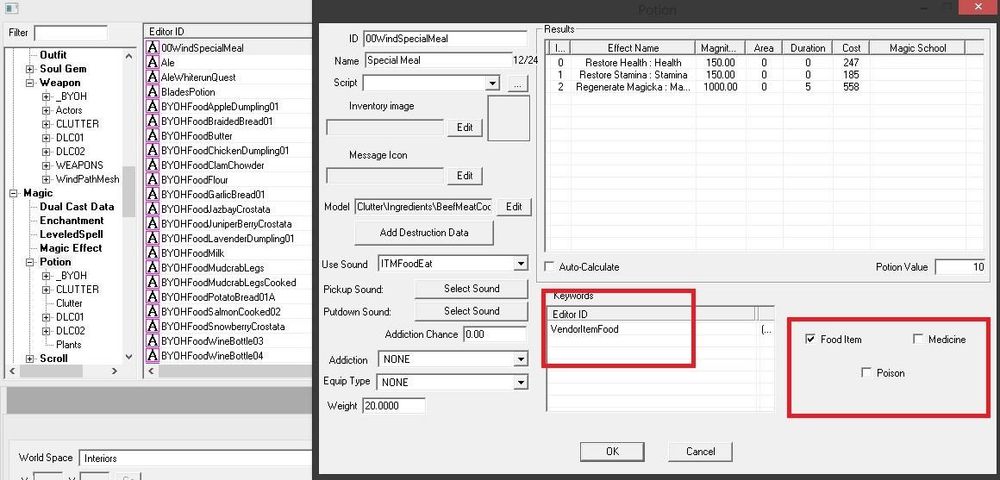Viewport: 1000px width, 480px height.
Task: Click the icon beside BYOHFoodSalmonCooked02
Action: click(x=152, y=312)
